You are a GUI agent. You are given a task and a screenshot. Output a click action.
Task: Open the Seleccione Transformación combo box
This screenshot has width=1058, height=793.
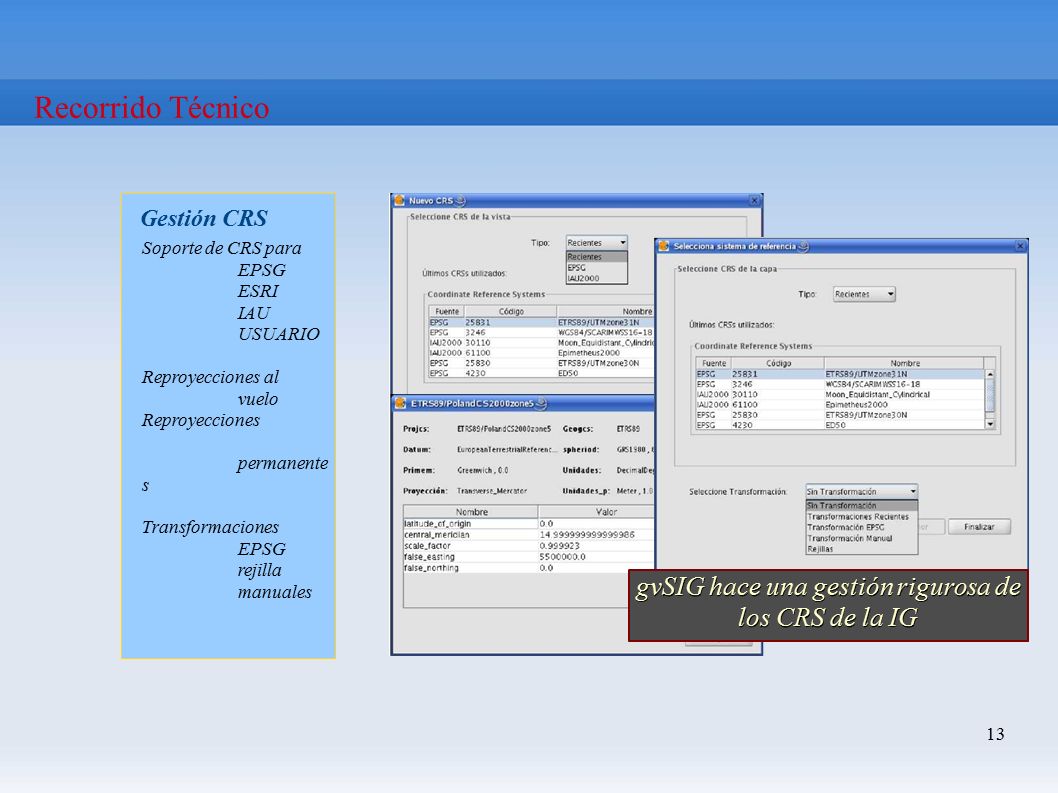[862, 491]
